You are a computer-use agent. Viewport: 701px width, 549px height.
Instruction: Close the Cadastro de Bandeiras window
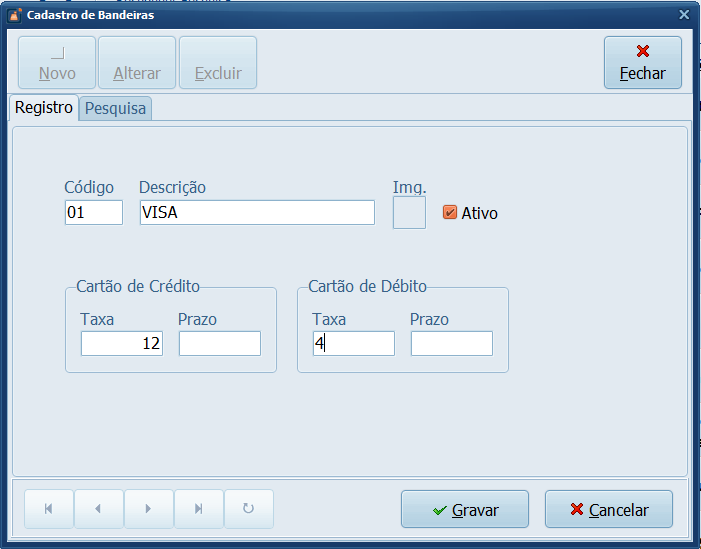pyautogui.click(x=684, y=15)
